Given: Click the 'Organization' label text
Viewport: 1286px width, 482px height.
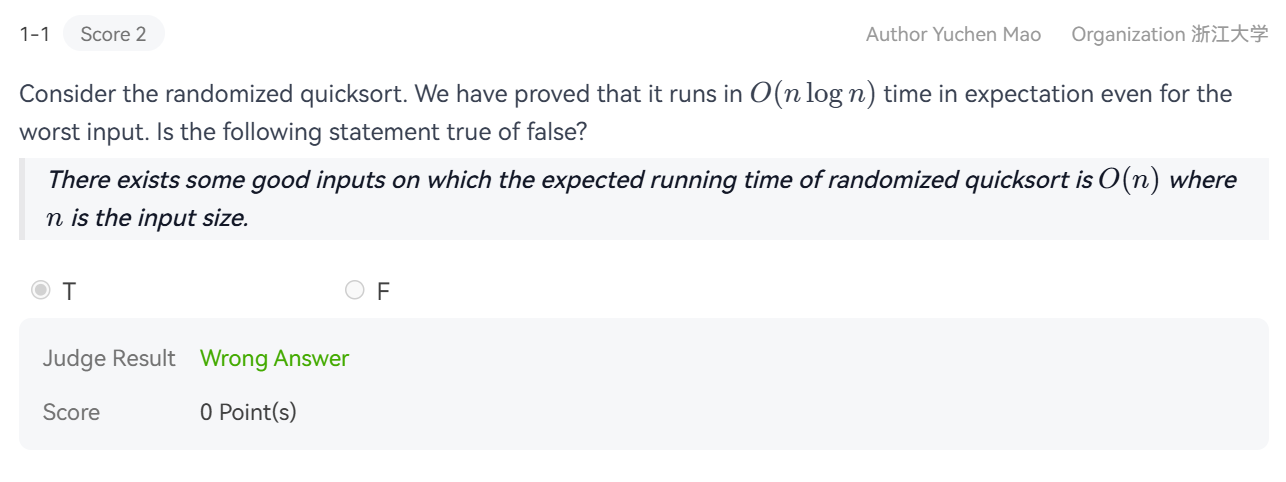Looking at the screenshot, I should (1127, 35).
